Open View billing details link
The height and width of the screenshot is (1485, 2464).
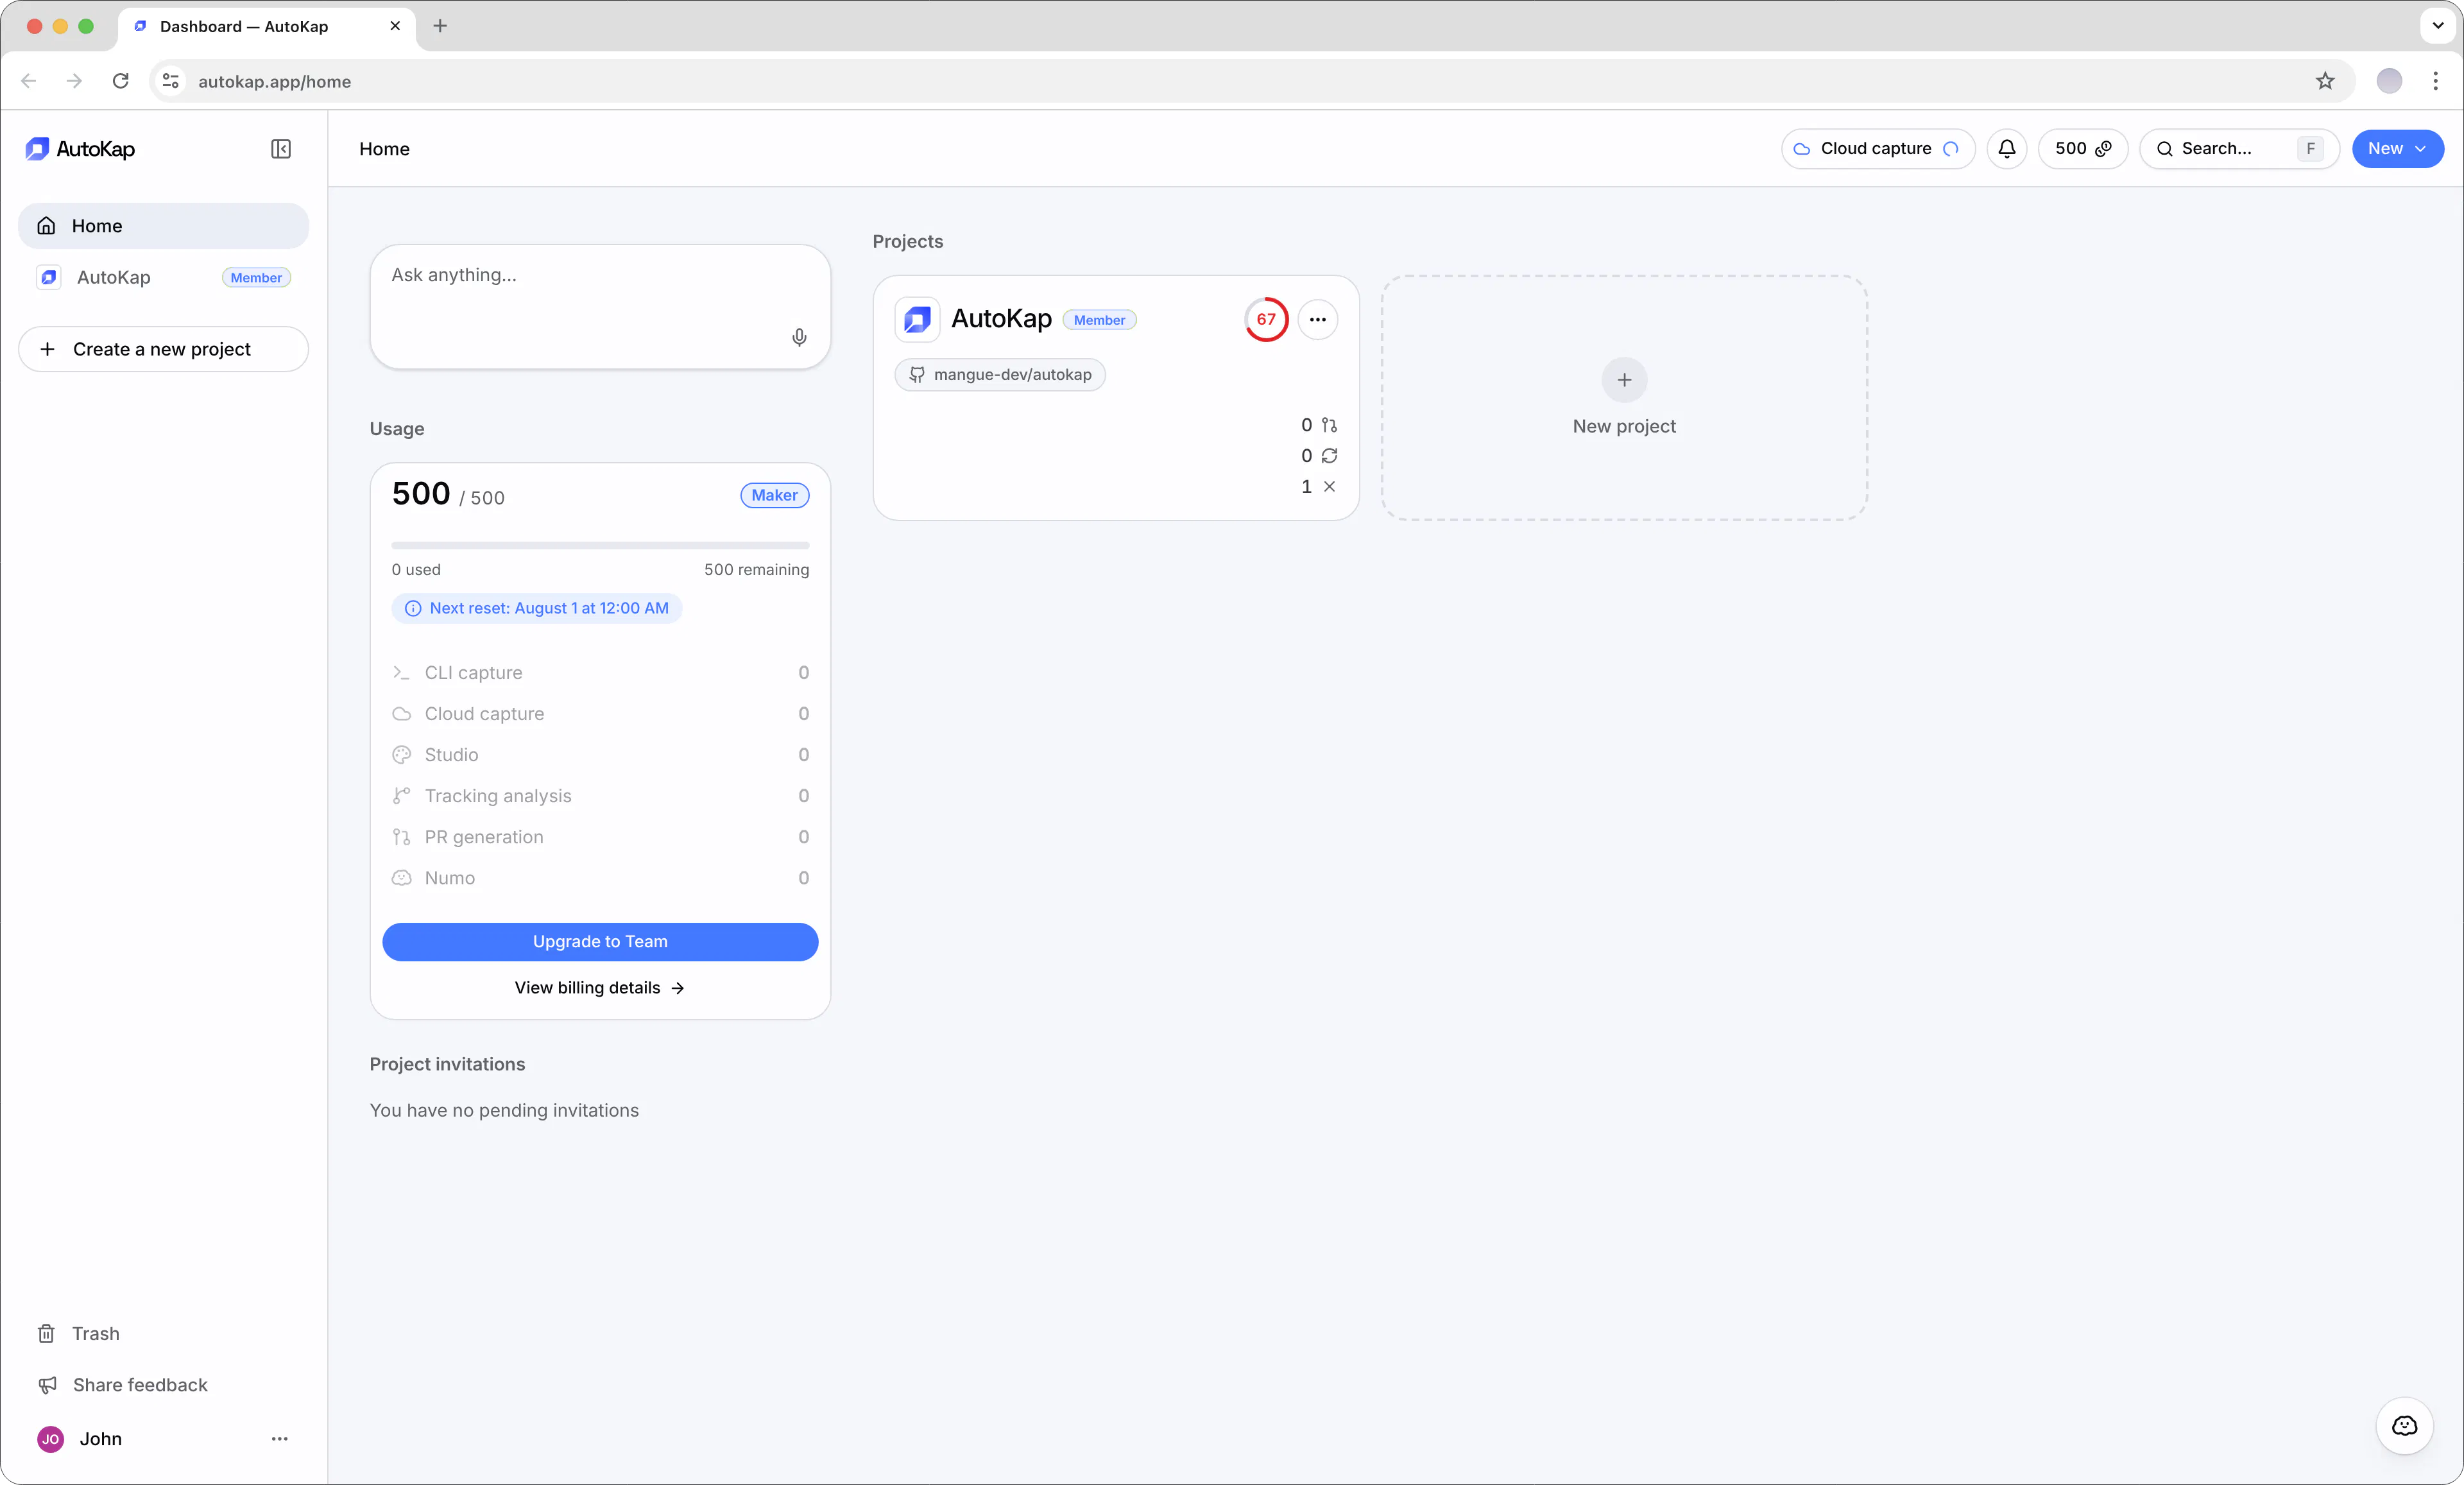(600, 988)
